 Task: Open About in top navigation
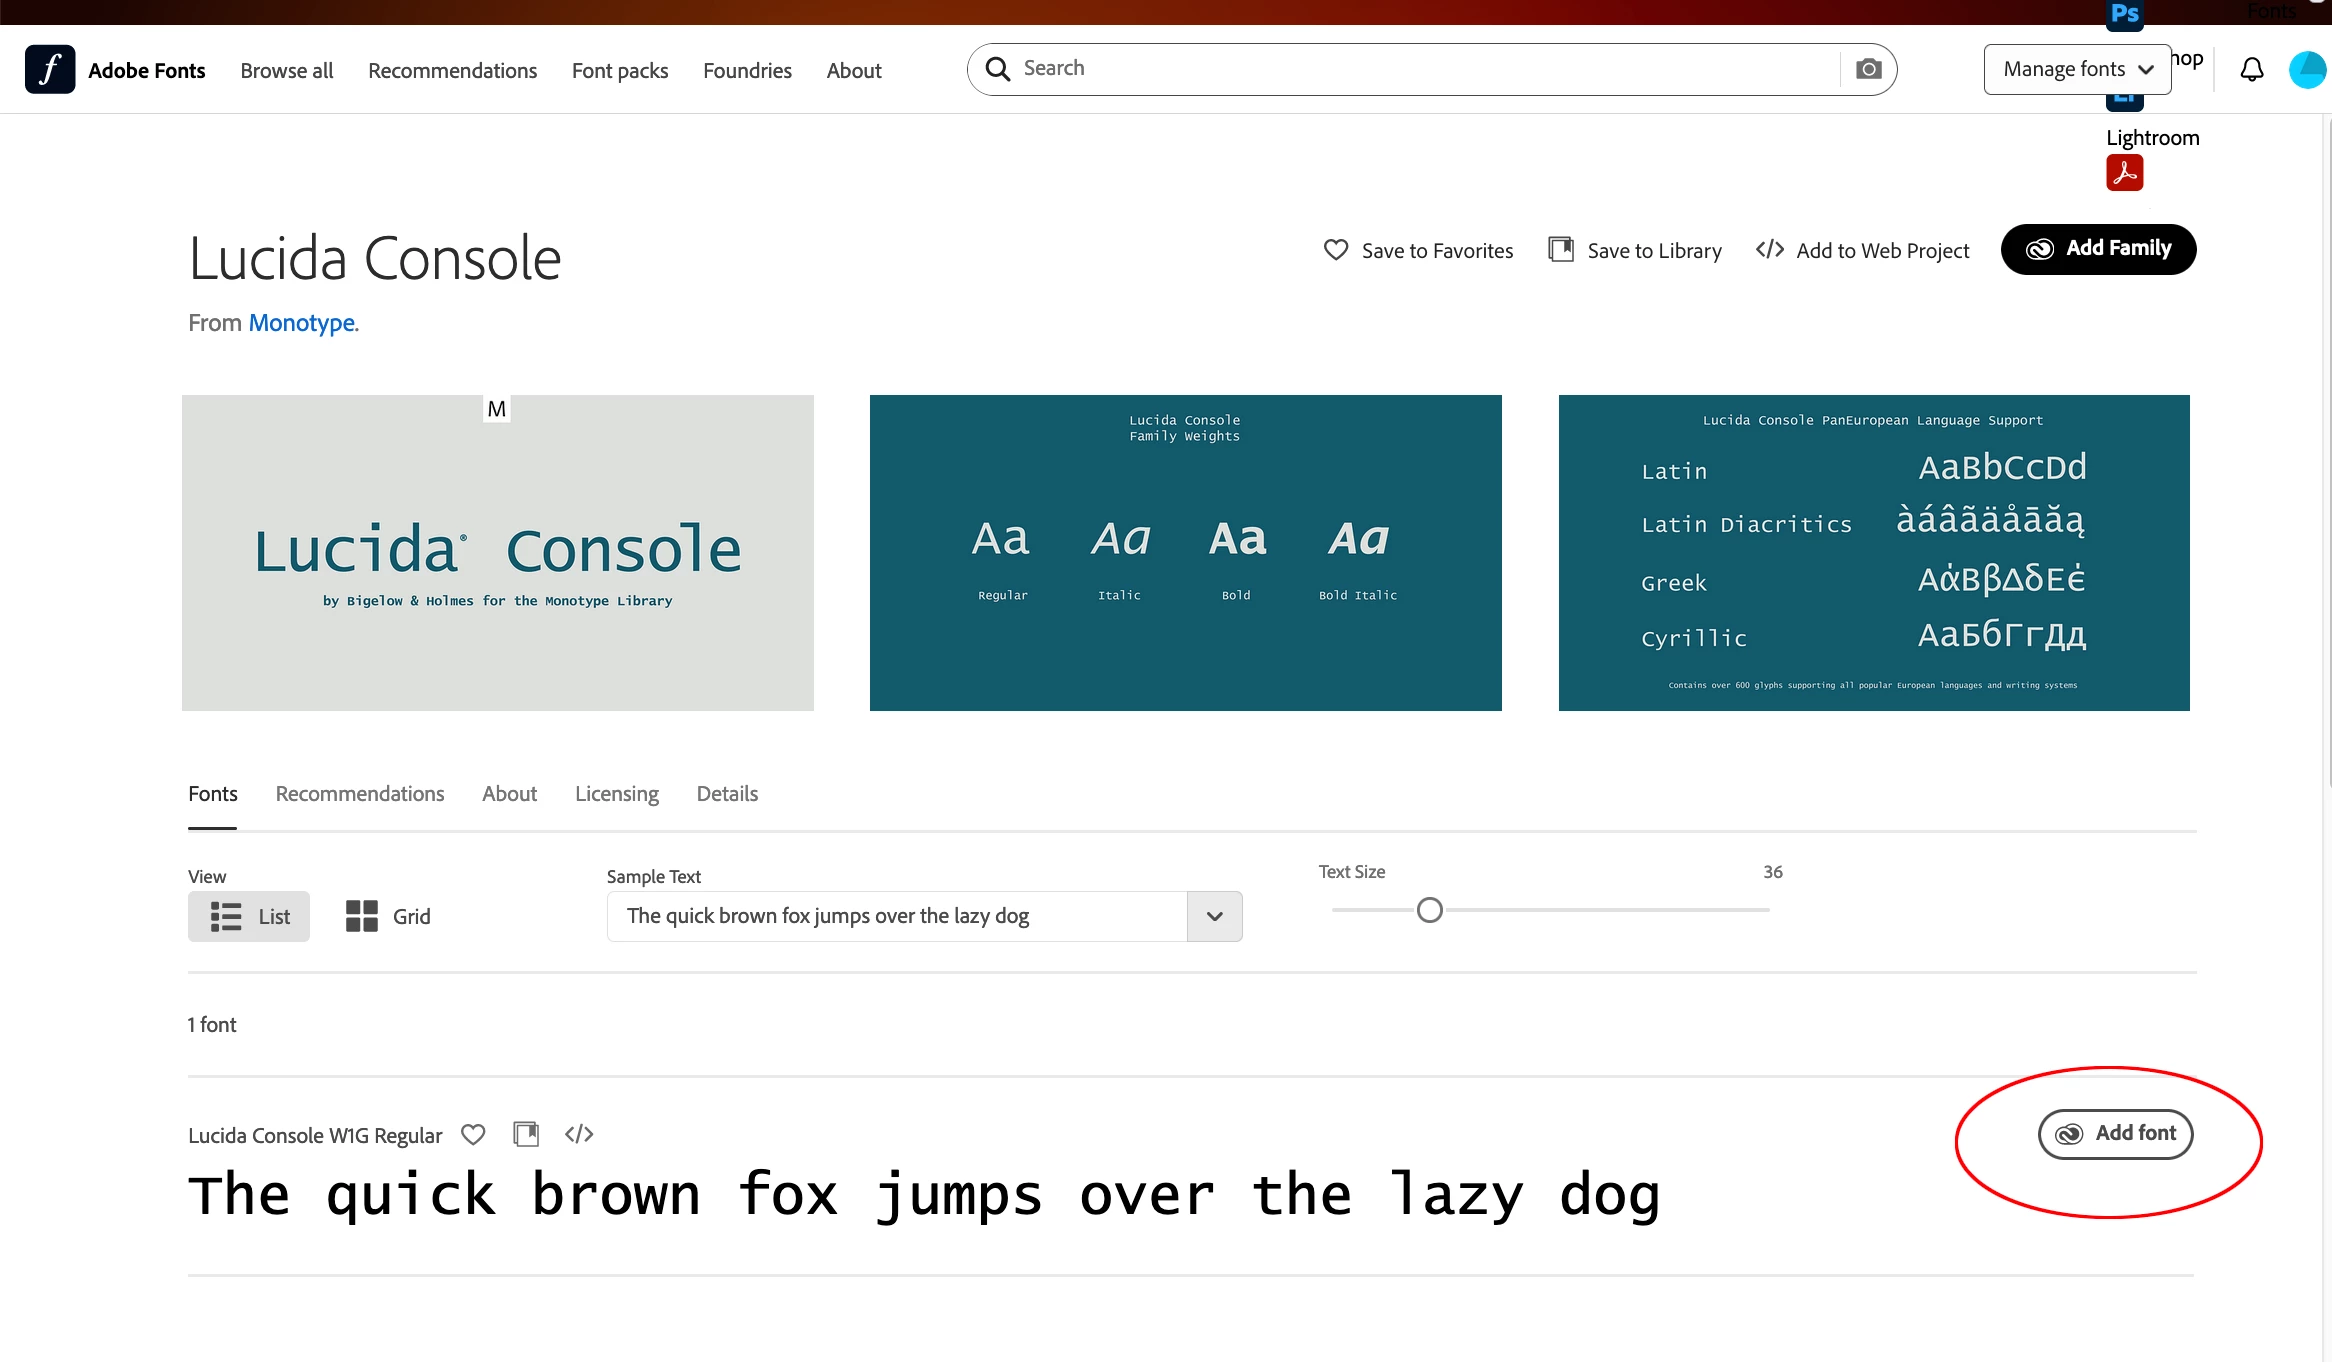[x=854, y=70]
